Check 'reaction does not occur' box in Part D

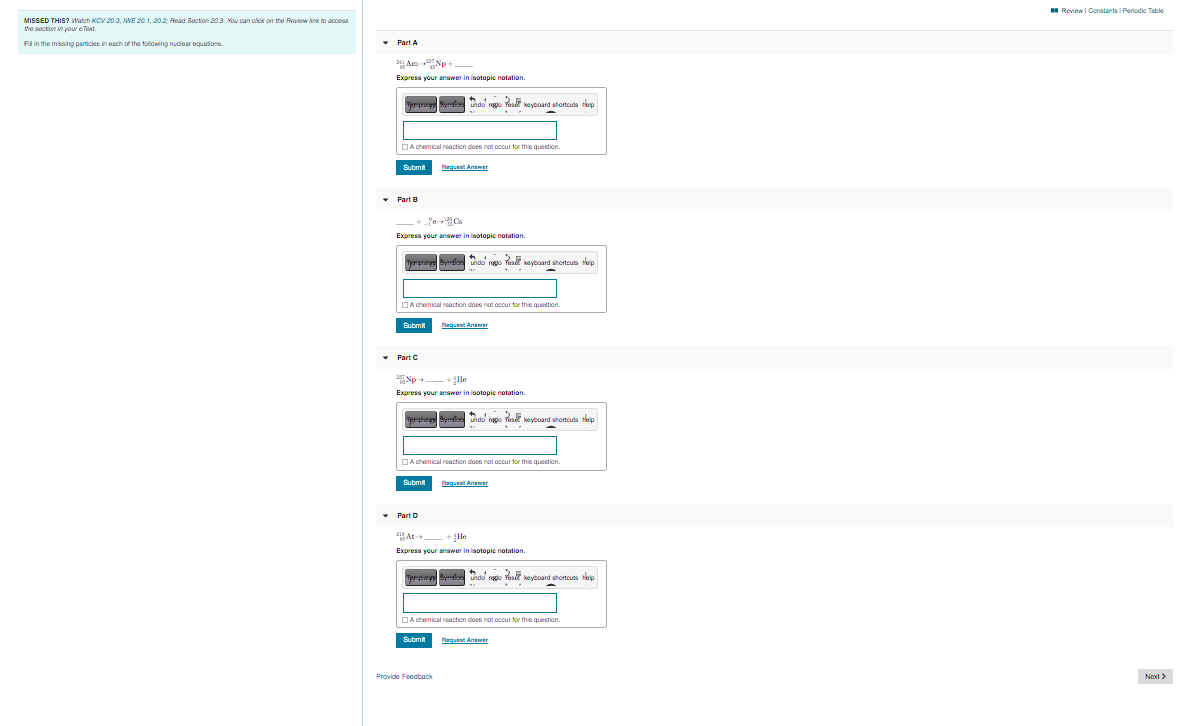[405, 620]
